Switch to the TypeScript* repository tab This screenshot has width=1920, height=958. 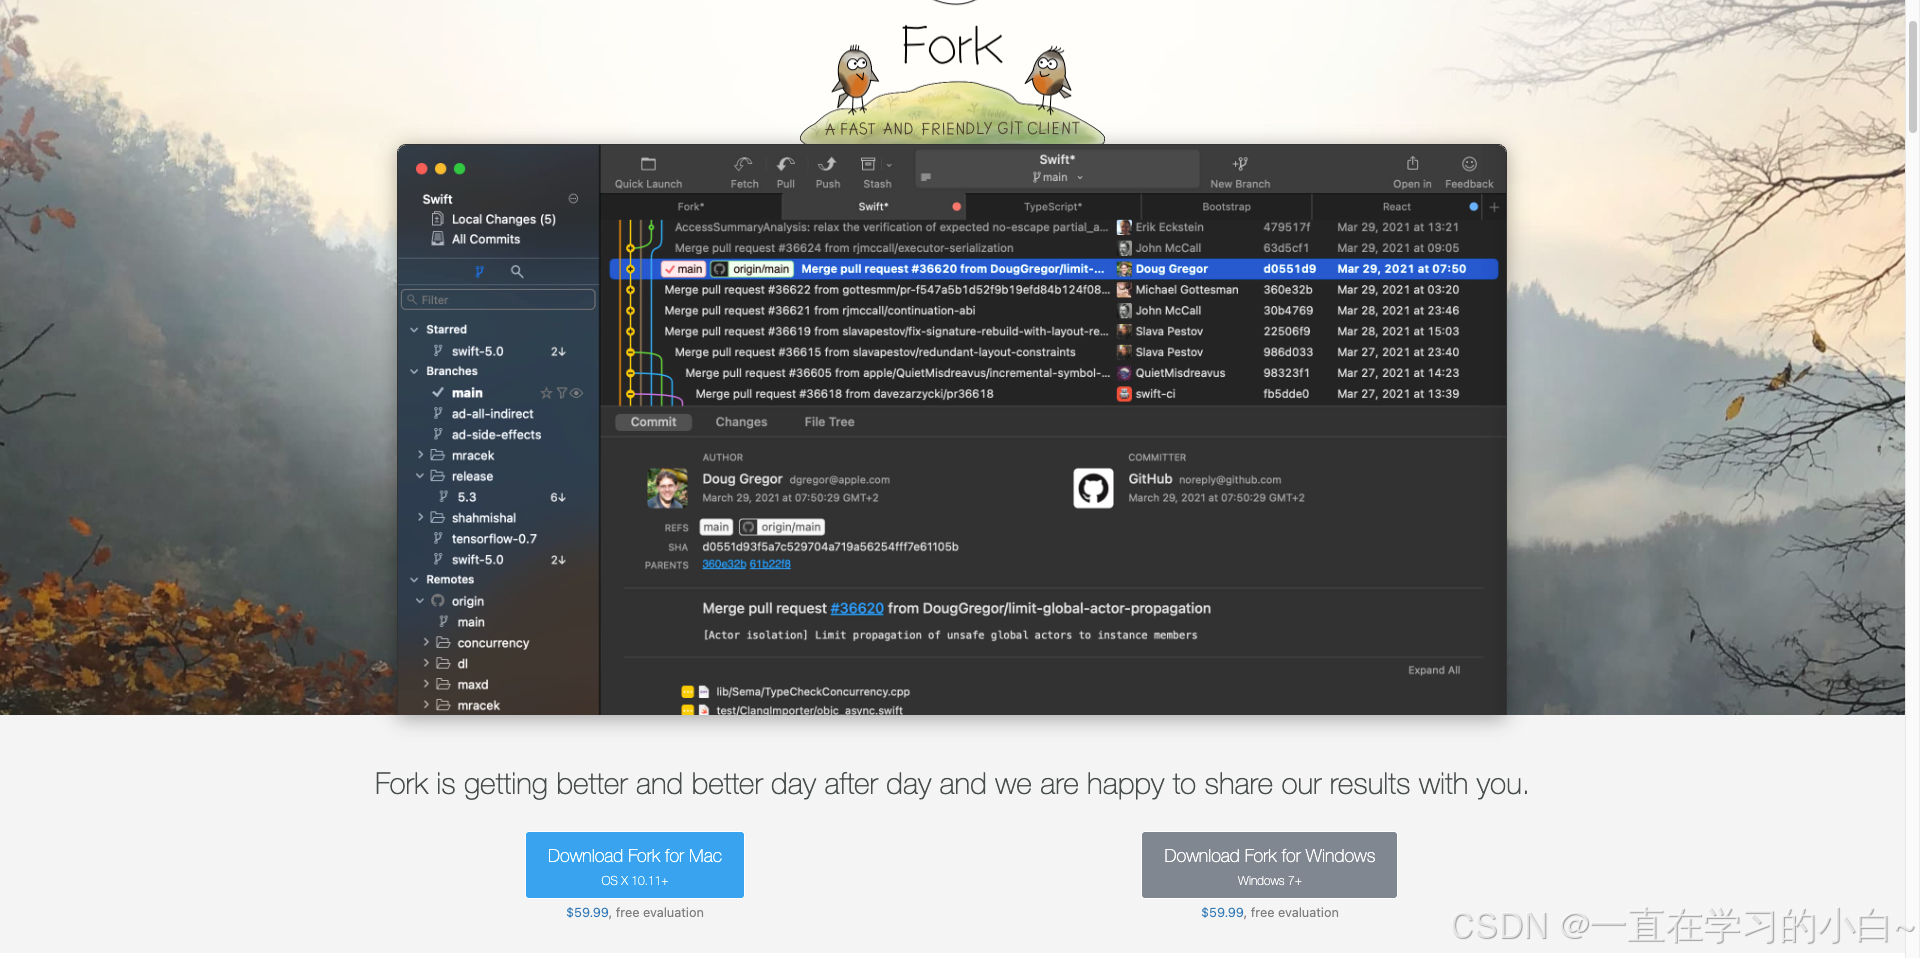tap(1052, 207)
